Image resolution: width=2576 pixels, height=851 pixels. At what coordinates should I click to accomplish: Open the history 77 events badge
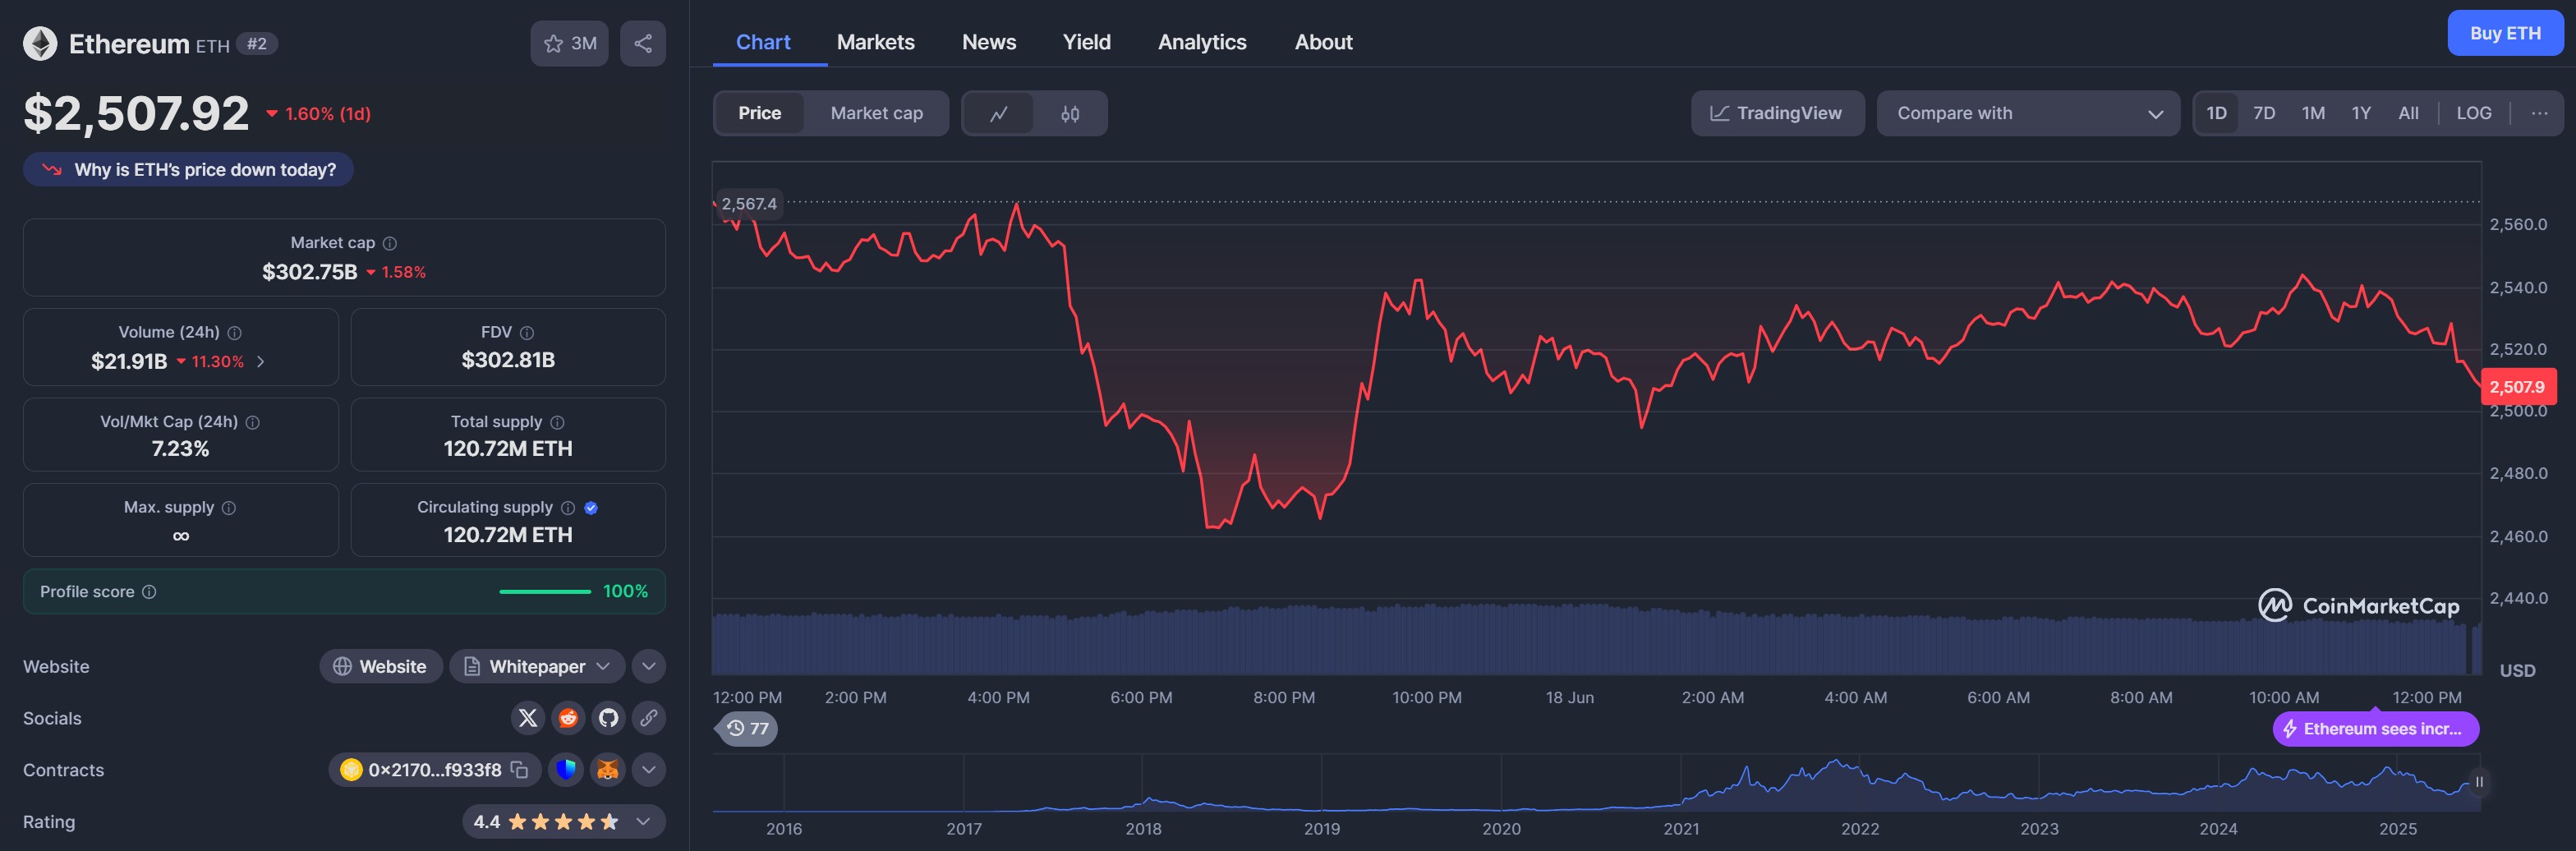click(747, 728)
